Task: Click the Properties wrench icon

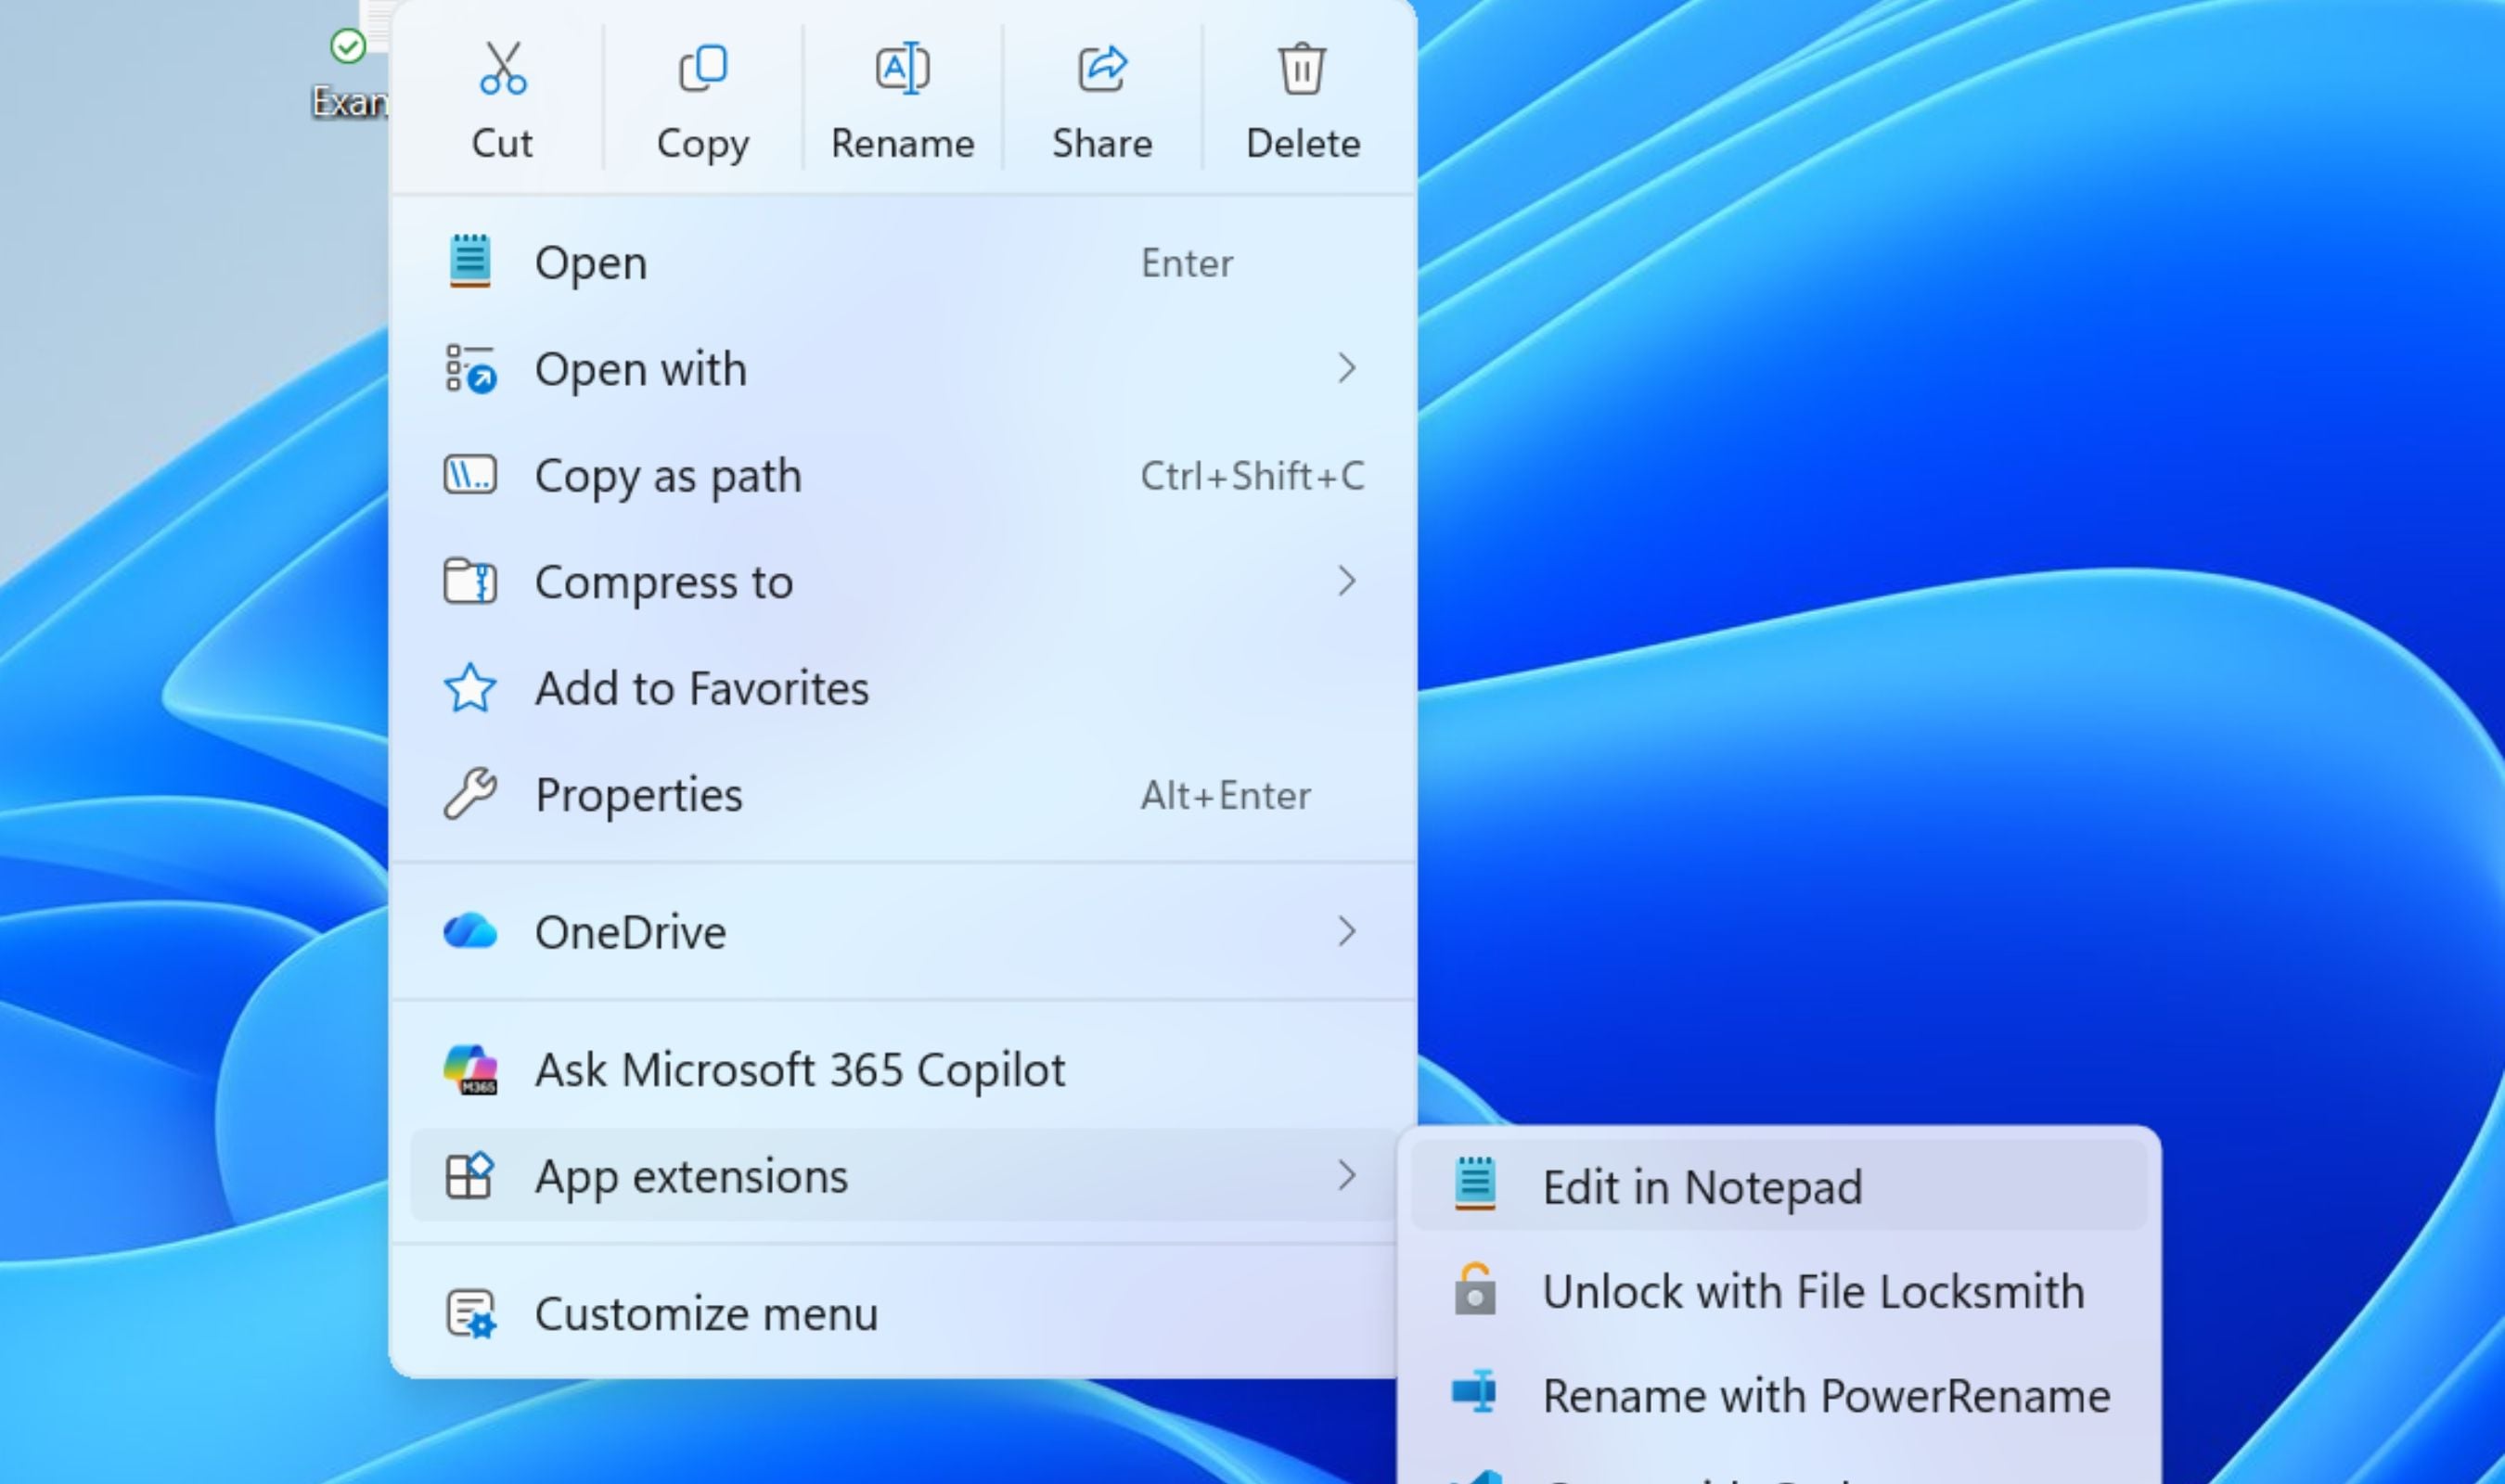Action: (470, 794)
